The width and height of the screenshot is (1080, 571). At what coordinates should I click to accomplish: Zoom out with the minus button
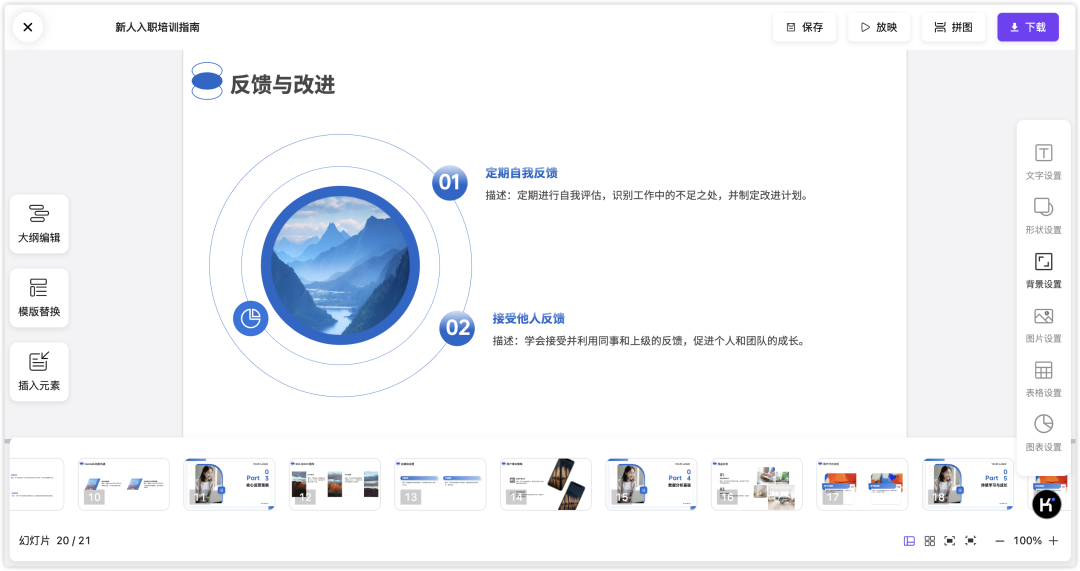(x=999, y=541)
